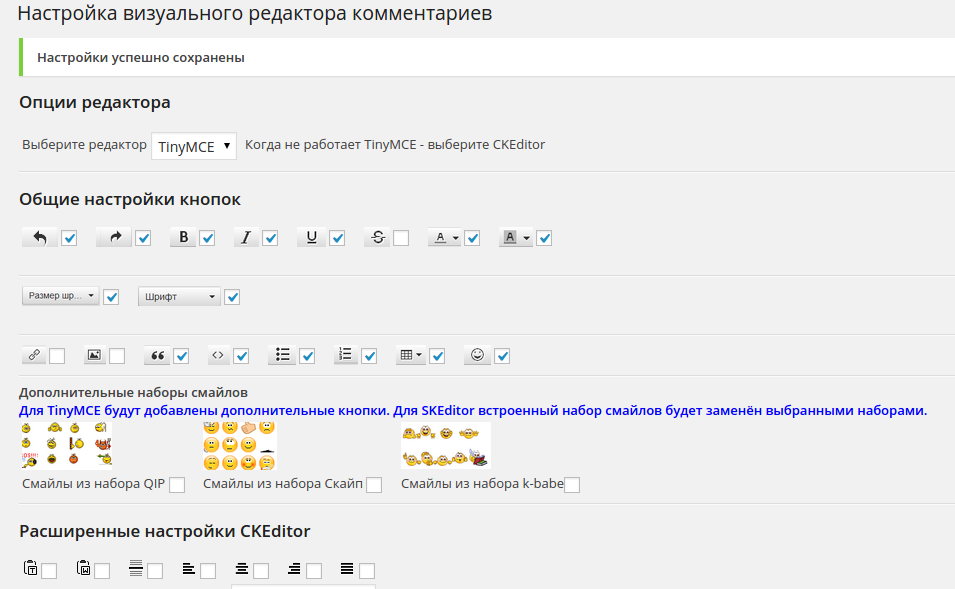Image resolution: width=955 pixels, height=589 pixels.
Task: Open the TinyMCE editor selection dropdown
Action: coord(194,146)
